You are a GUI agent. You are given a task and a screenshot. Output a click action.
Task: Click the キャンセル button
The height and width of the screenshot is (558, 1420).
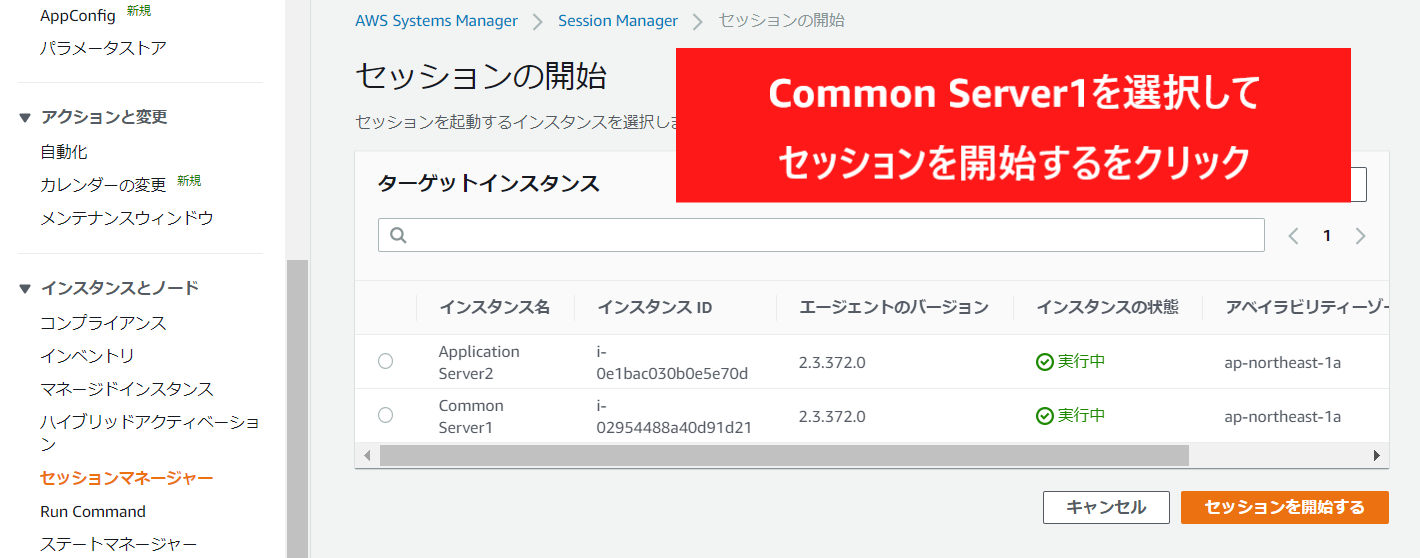point(1105,507)
